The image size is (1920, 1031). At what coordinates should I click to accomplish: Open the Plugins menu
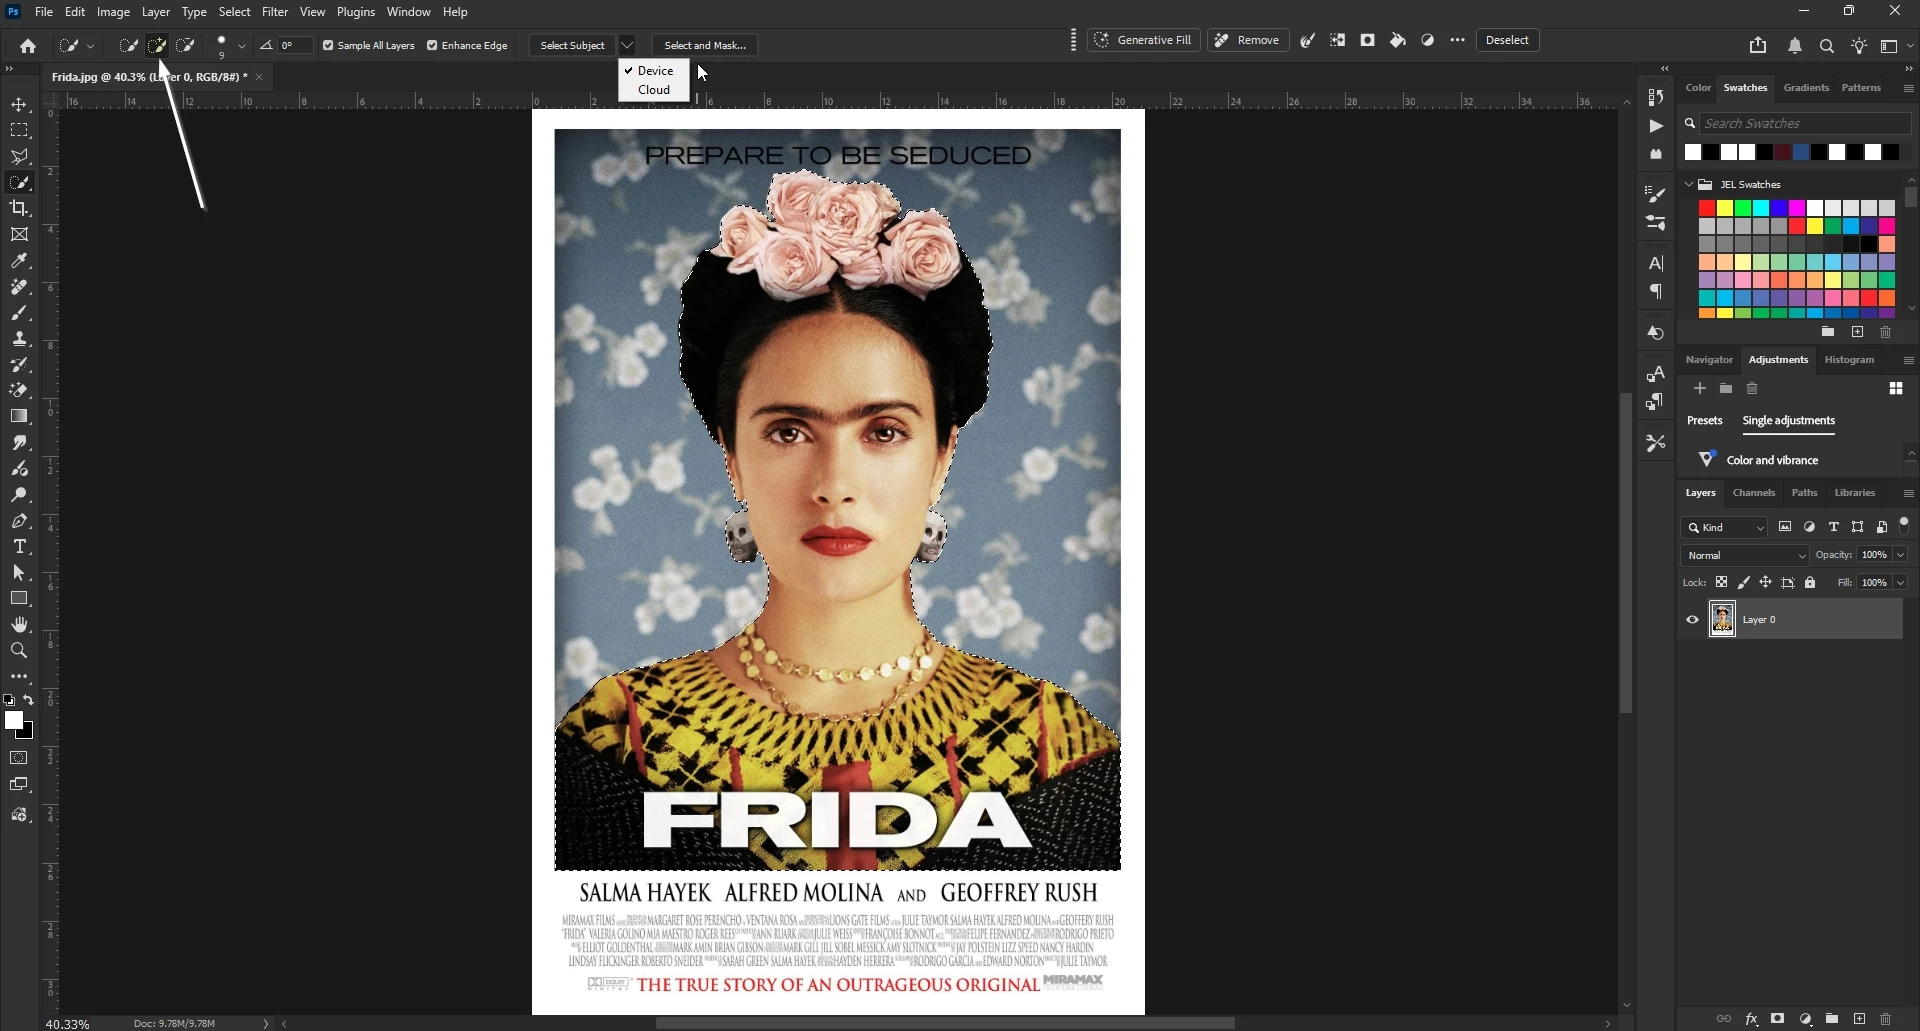point(356,12)
